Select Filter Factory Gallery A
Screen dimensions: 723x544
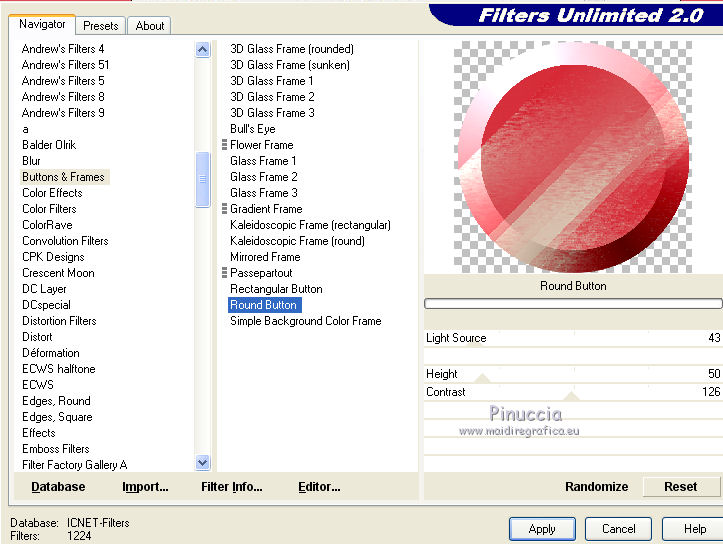(75, 465)
